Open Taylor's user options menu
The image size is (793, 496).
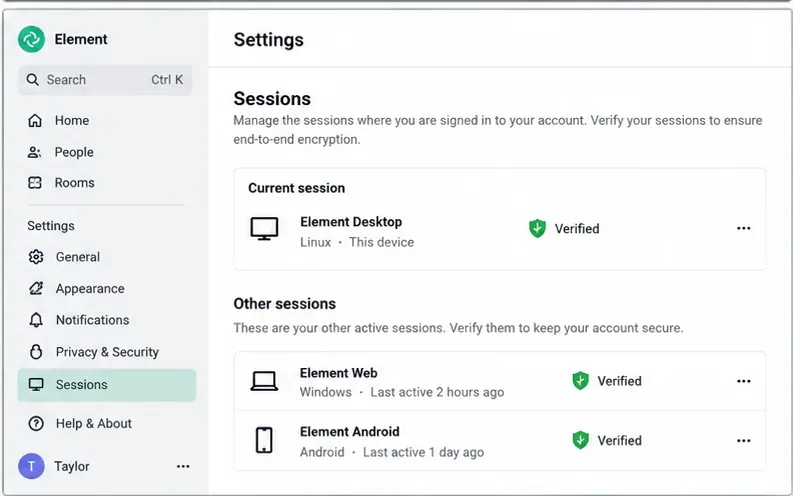pos(183,466)
